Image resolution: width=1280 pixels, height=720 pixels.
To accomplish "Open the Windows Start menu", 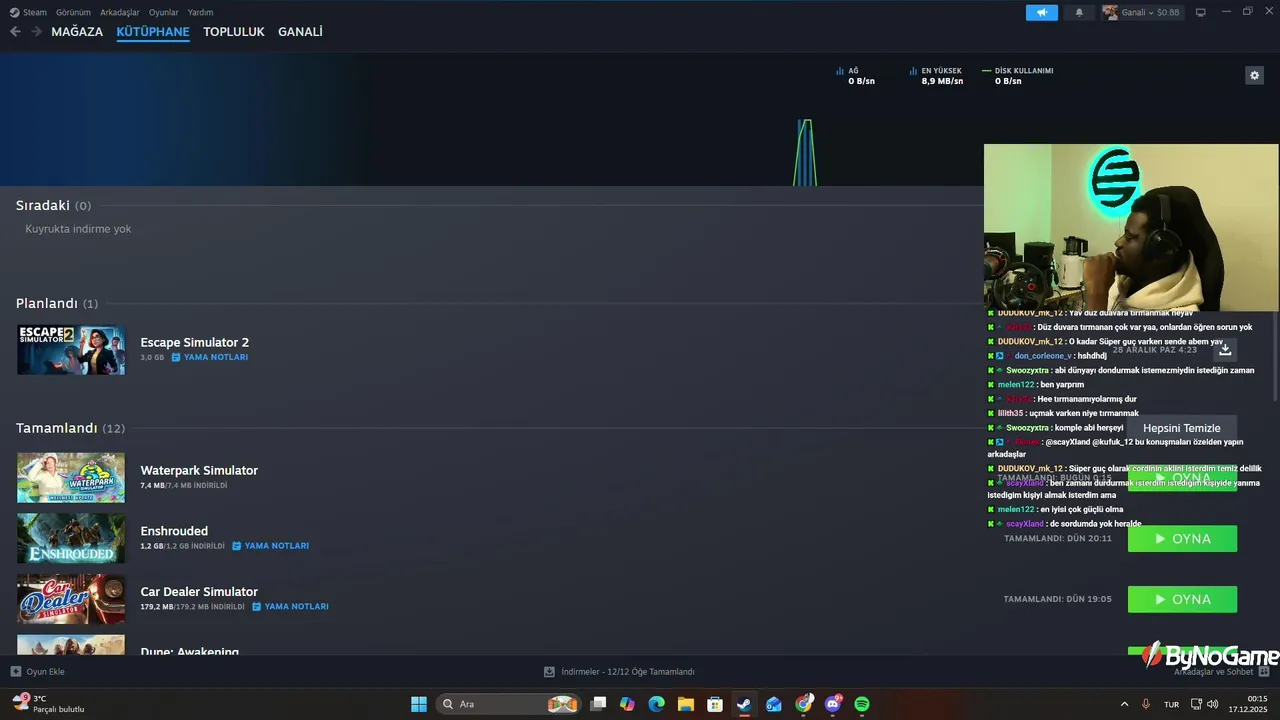I will coord(419,704).
